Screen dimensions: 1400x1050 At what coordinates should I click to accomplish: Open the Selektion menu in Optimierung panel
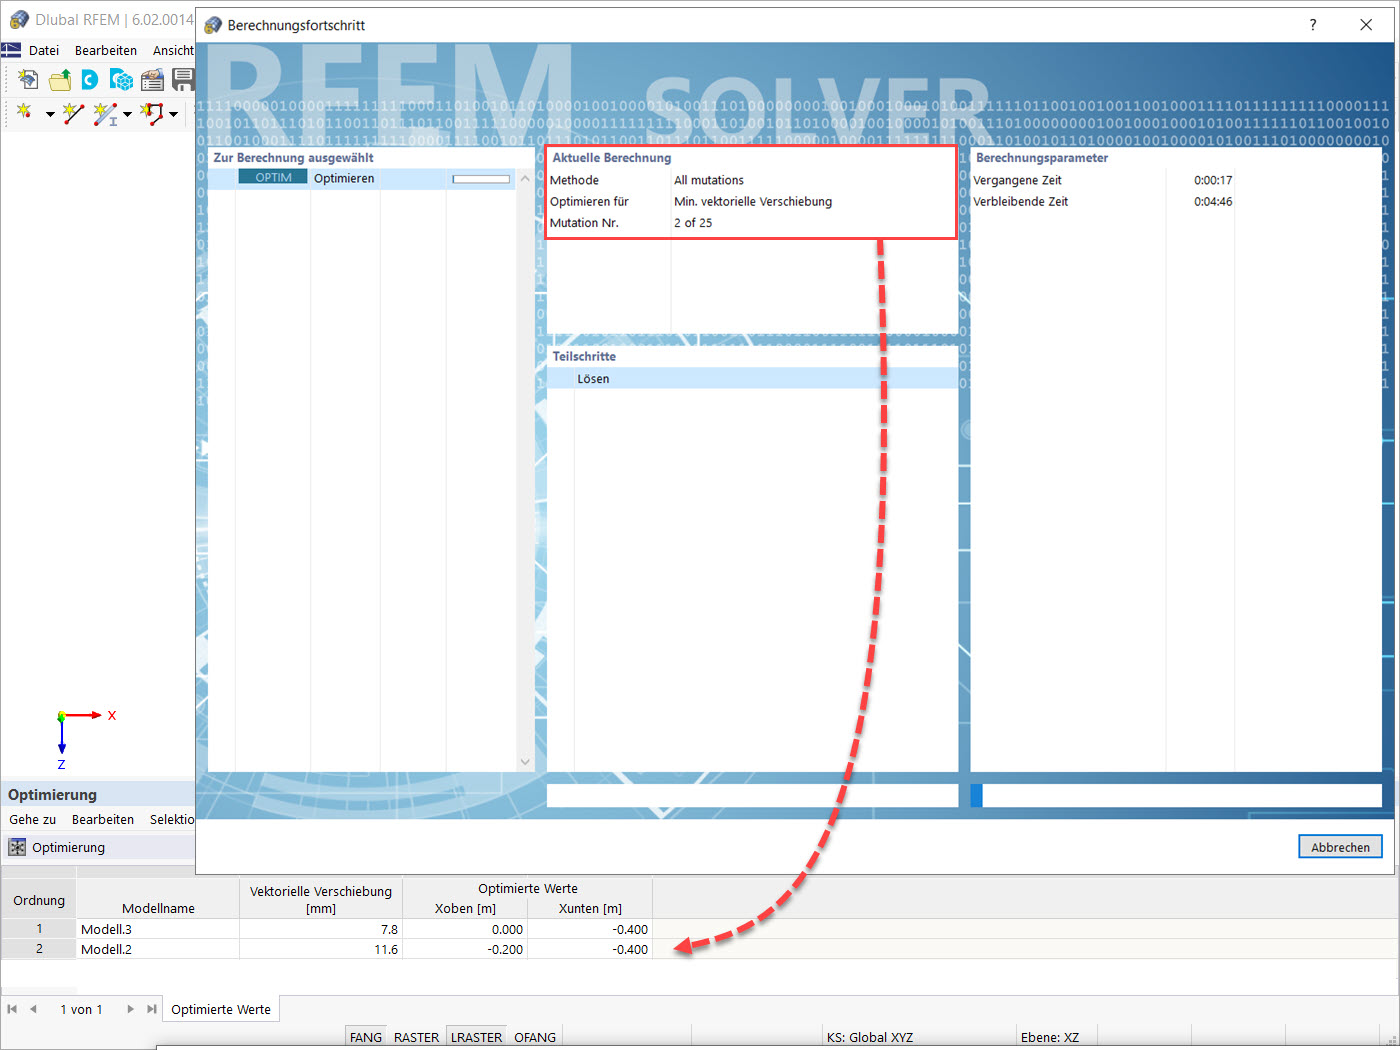point(172,819)
